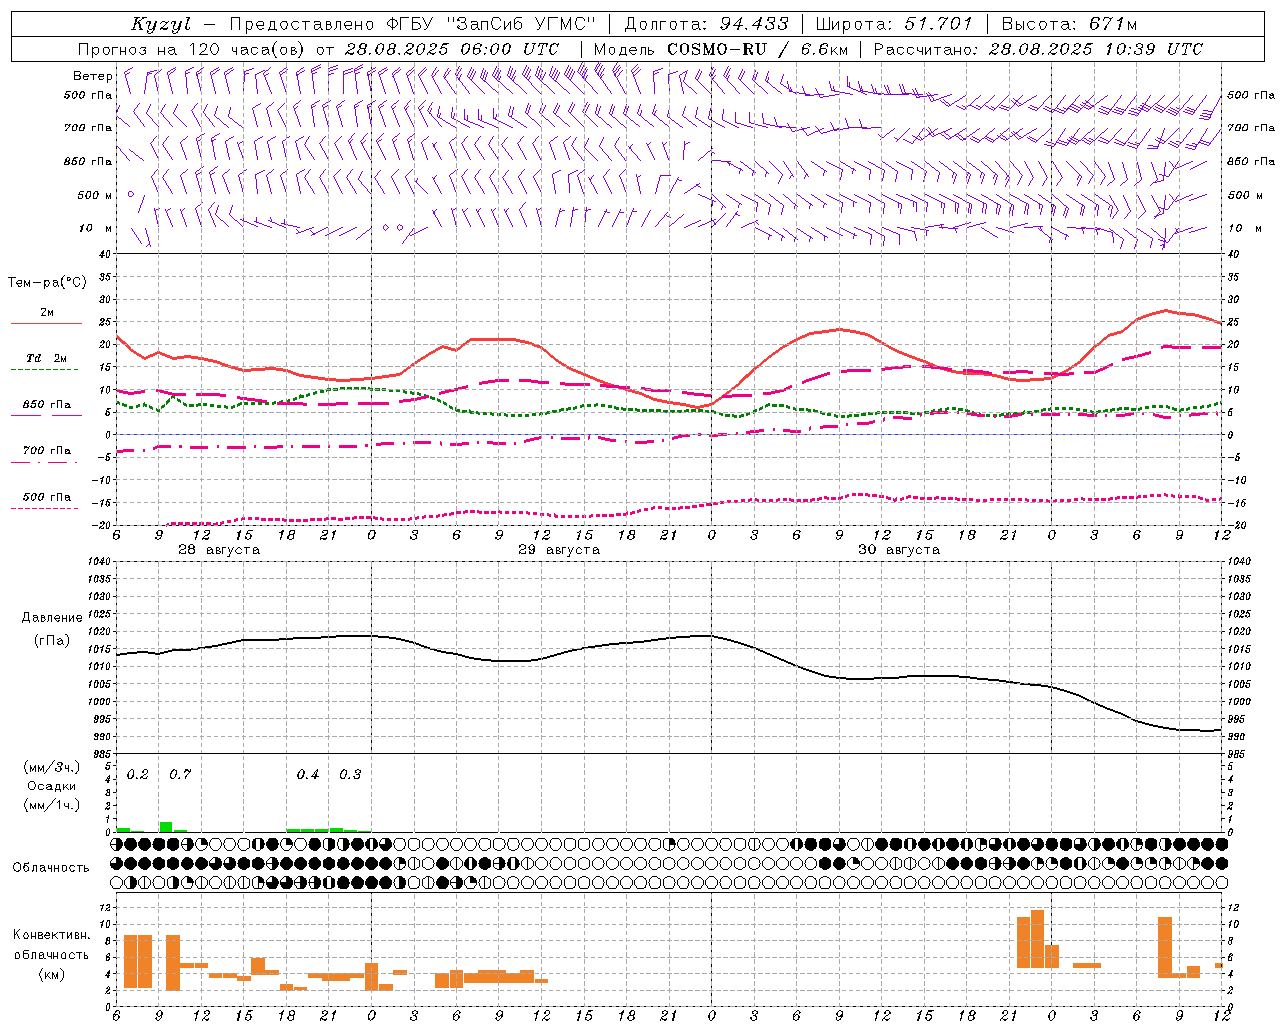Click the "Давление" pressure panel label
The width and height of the screenshot is (1280, 1024).
(x=52, y=618)
